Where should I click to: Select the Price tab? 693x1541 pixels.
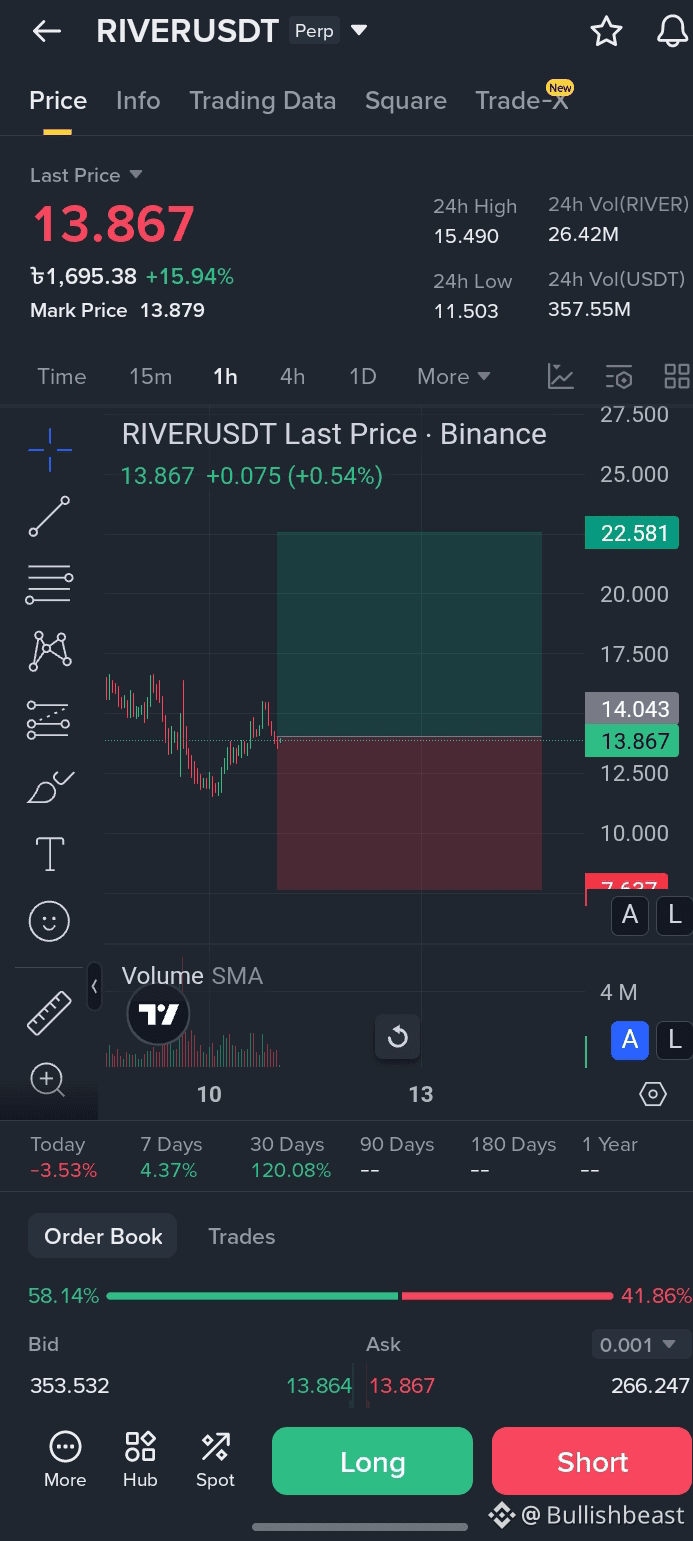pos(58,101)
